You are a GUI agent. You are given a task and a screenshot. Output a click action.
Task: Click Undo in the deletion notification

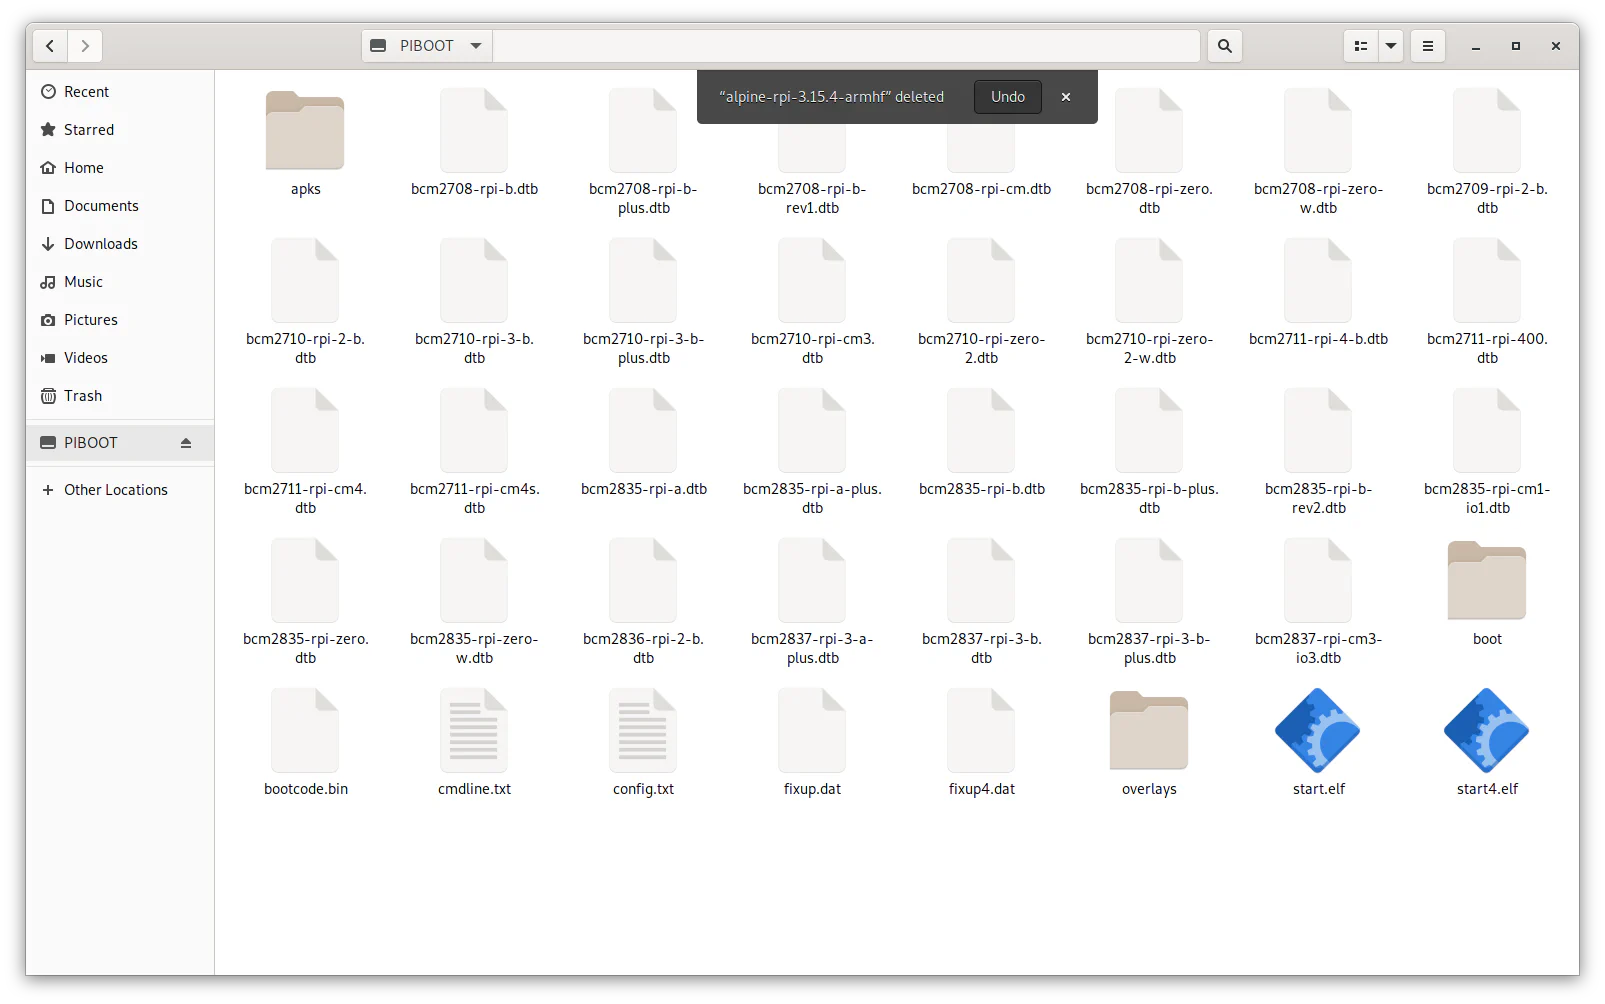[1008, 97]
